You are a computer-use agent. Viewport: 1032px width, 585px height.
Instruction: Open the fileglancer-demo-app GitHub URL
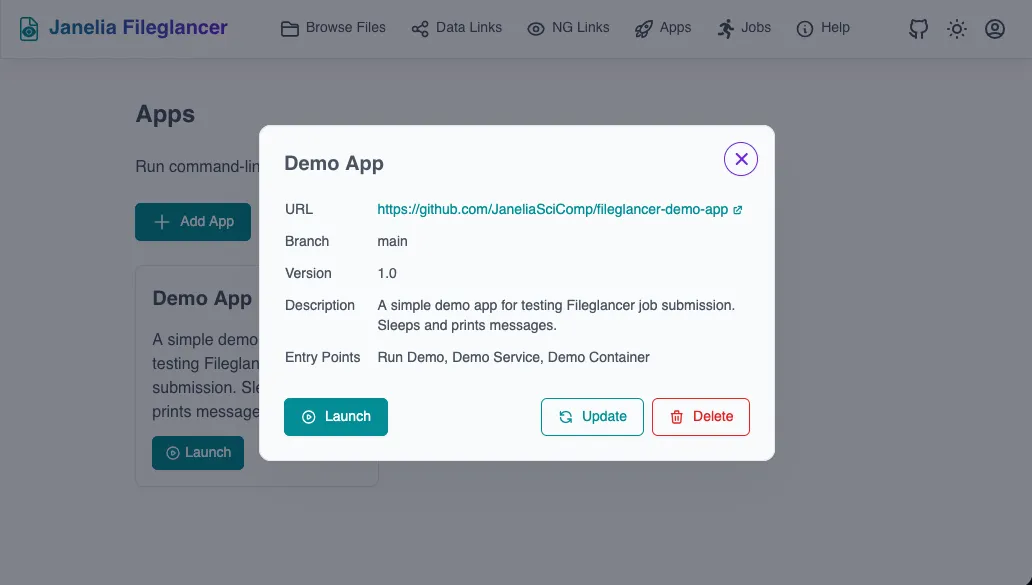[551, 209]
